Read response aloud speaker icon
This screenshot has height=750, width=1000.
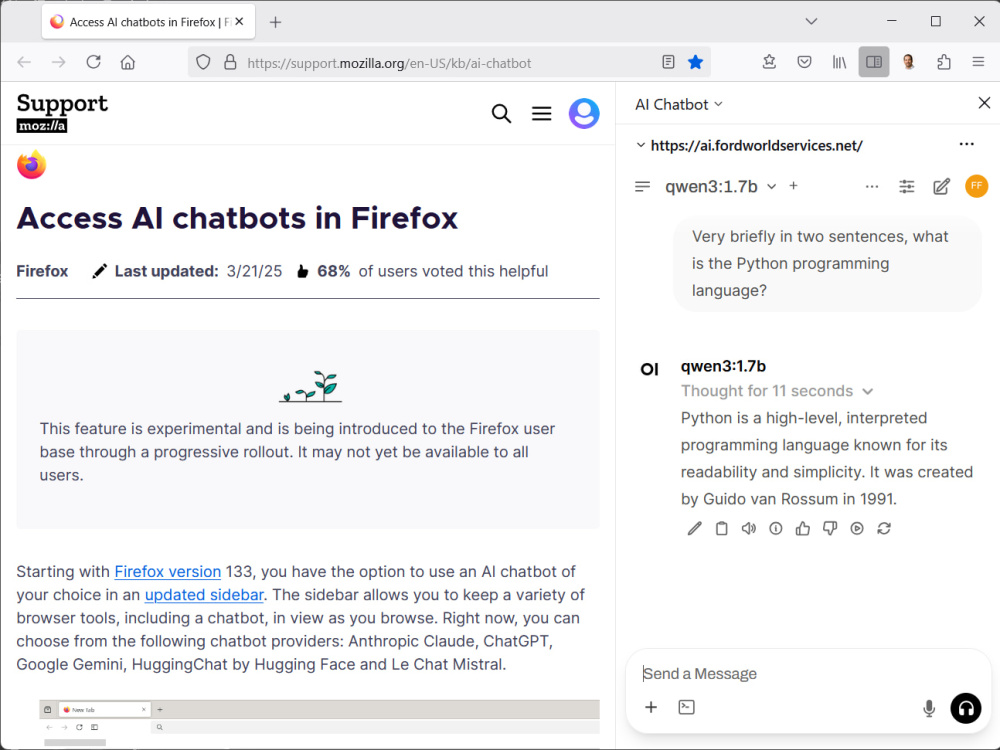point(748,528)
